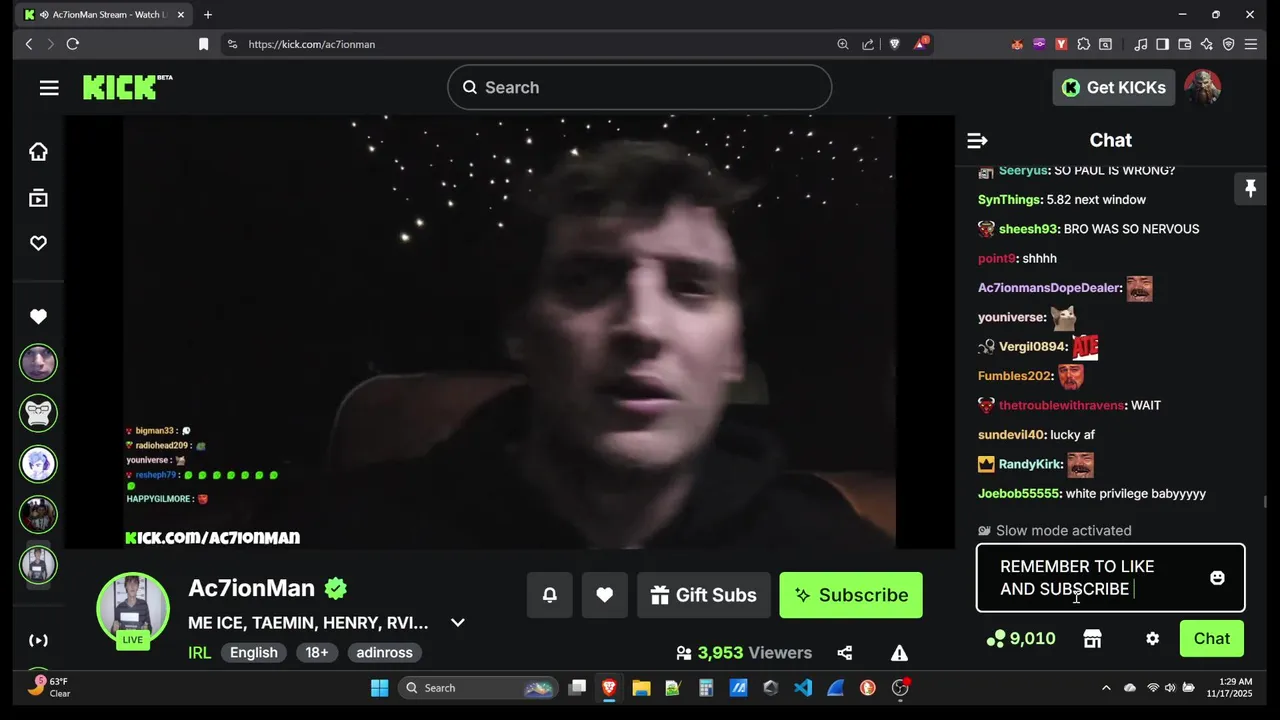Collapse the chat panel with arrow icon
The image size is (1280, 720).
[x=977, y=141]
